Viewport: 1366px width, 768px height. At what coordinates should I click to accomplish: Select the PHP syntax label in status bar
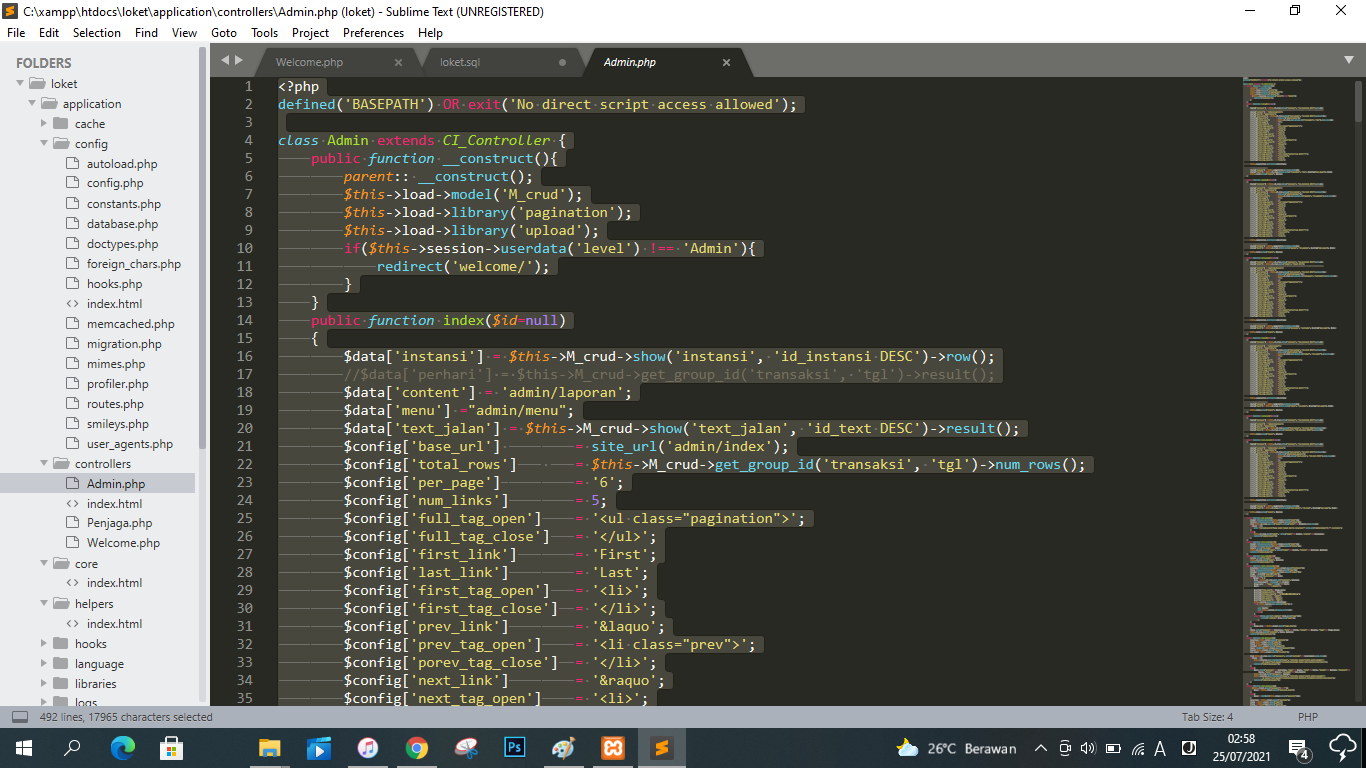(x=1307, y=716)
